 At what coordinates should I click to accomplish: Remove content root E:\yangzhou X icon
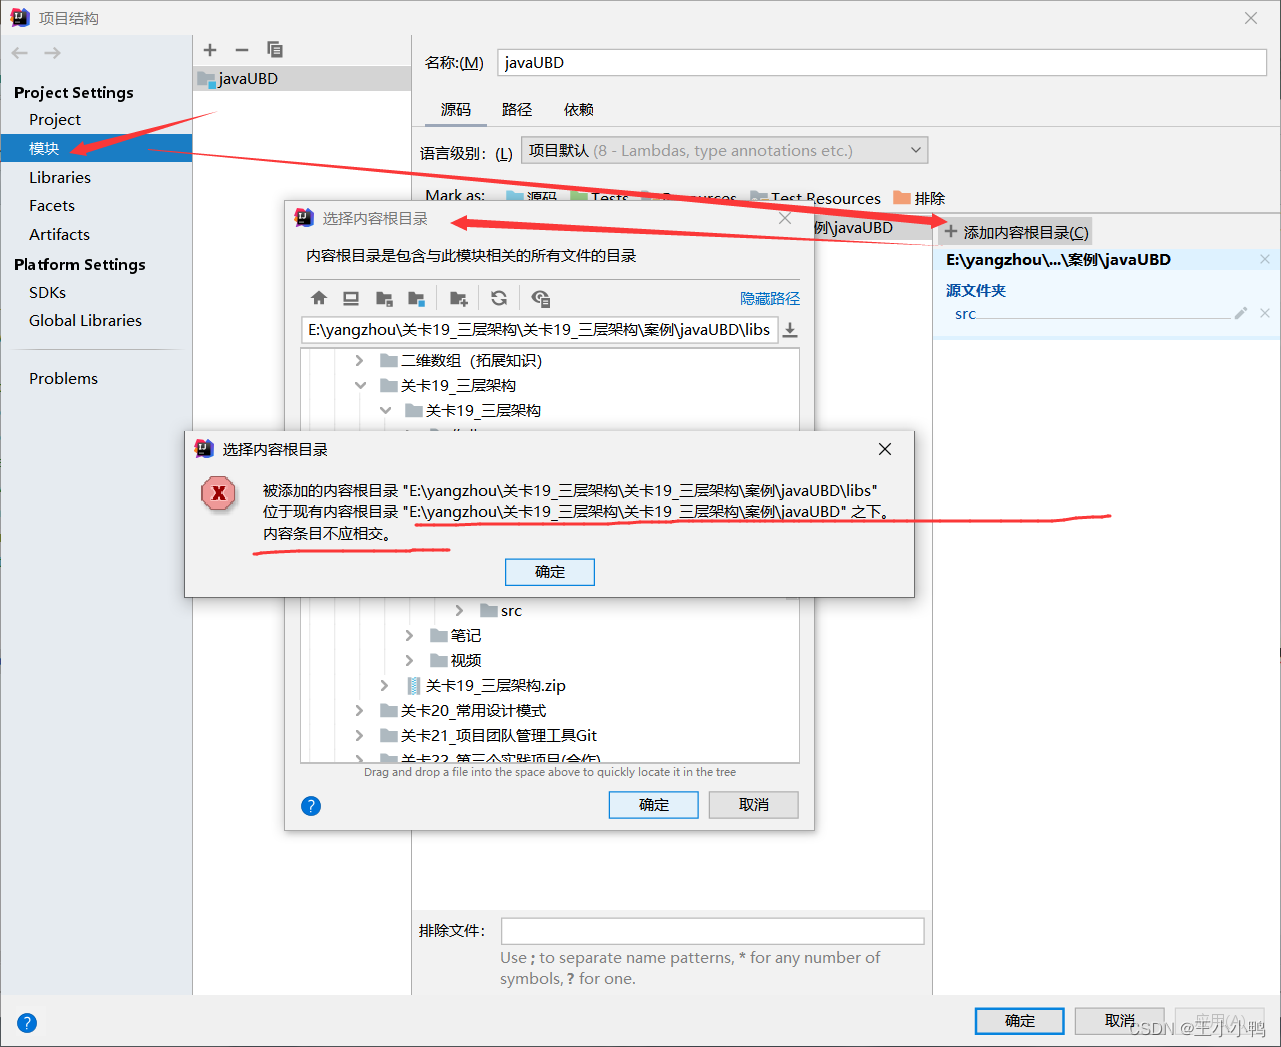pos(1265,259)
